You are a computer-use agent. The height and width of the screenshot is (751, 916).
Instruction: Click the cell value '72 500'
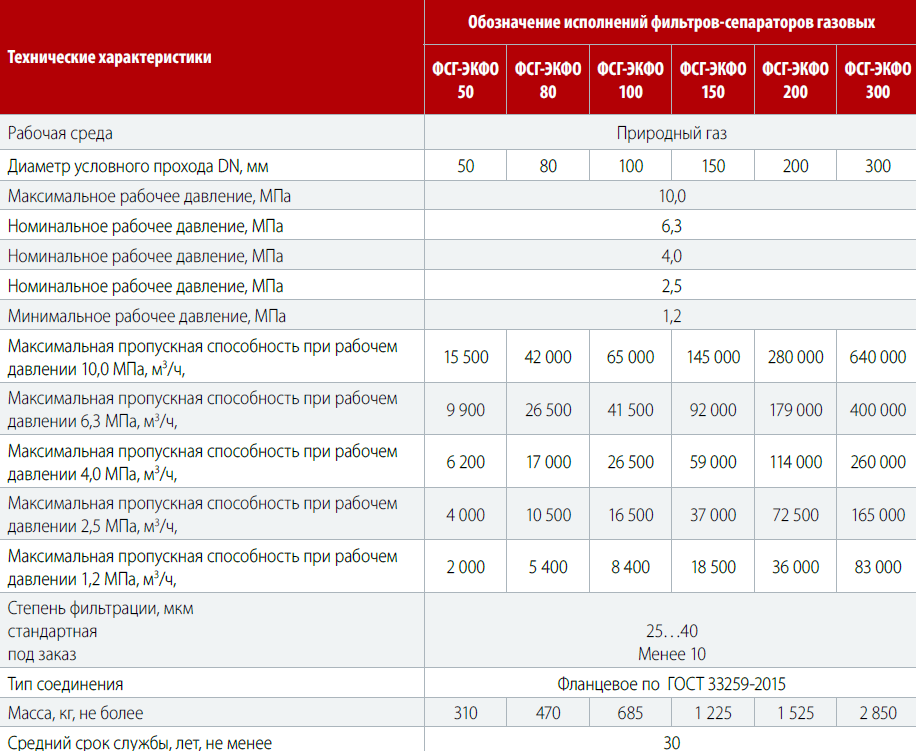coord(795,515)
